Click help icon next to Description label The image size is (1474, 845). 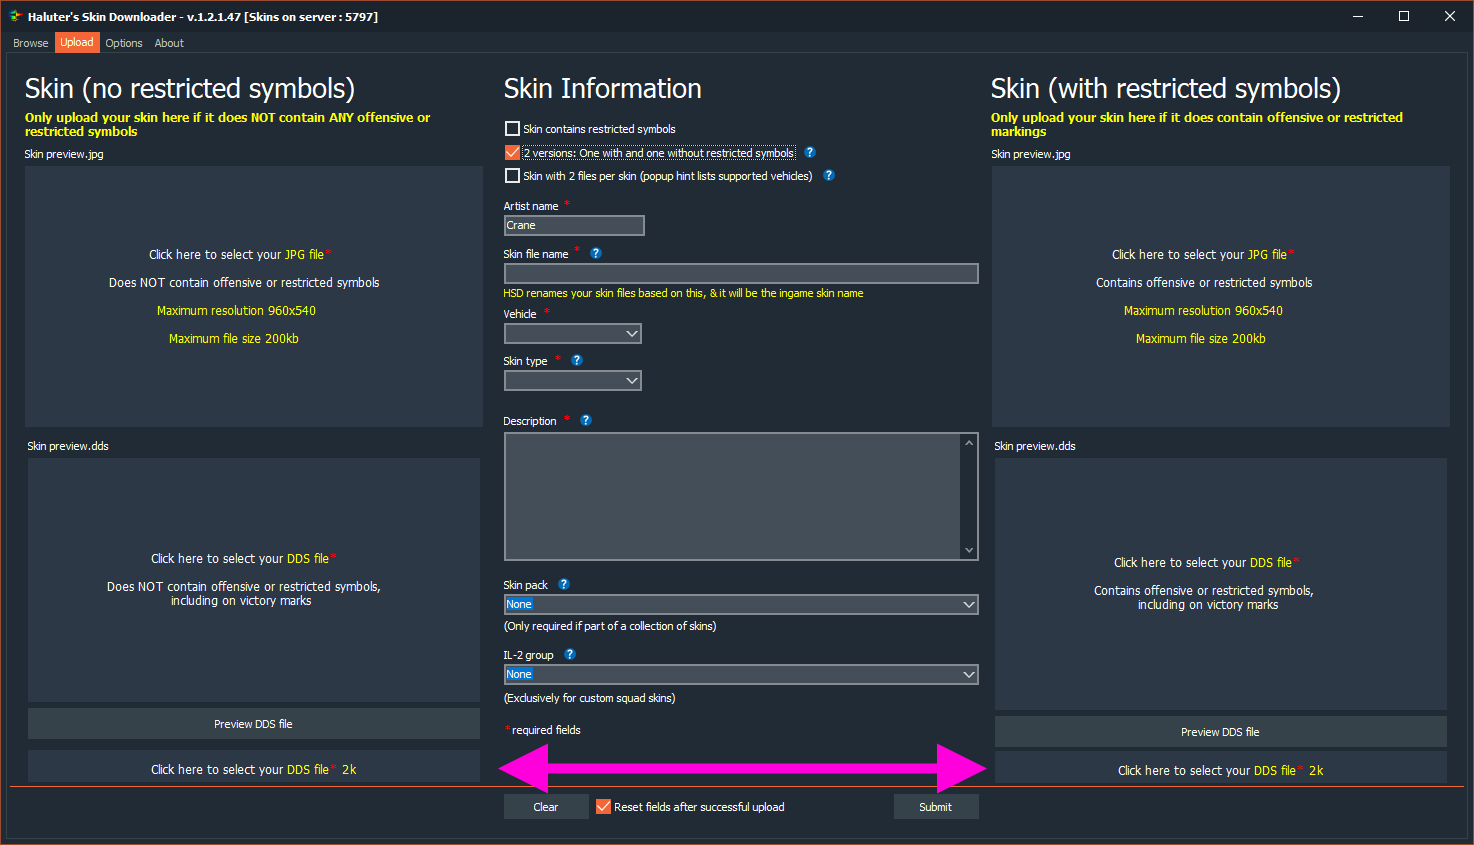[x=586, y=420]
